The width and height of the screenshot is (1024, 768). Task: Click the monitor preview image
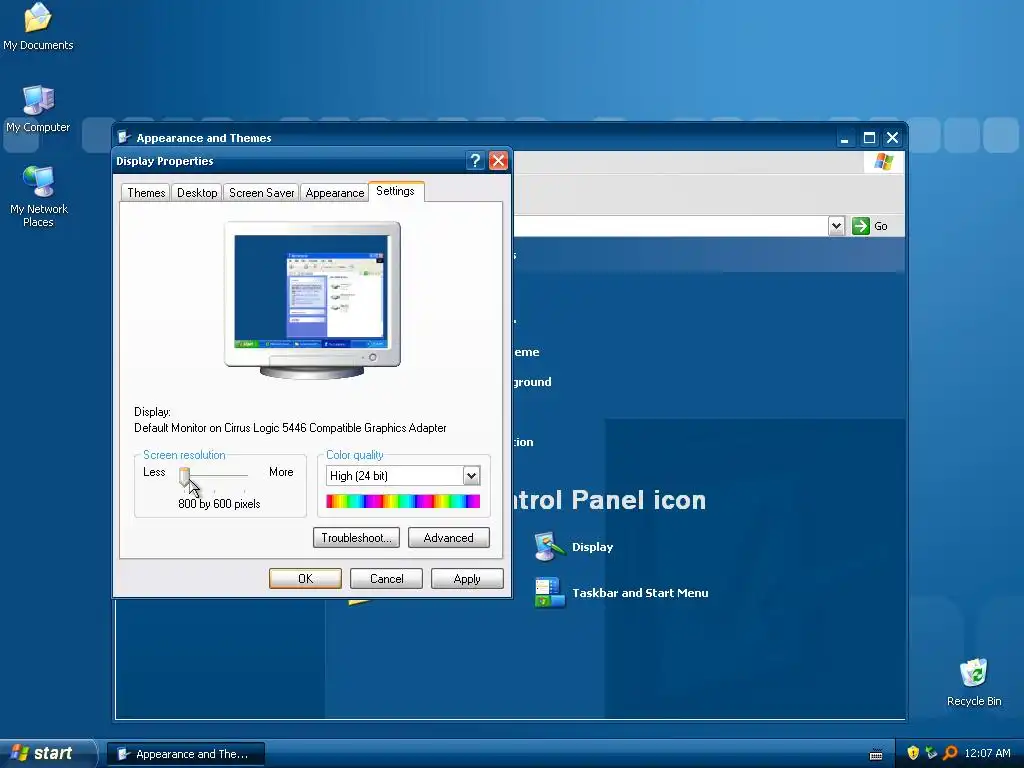click(312, 300)
